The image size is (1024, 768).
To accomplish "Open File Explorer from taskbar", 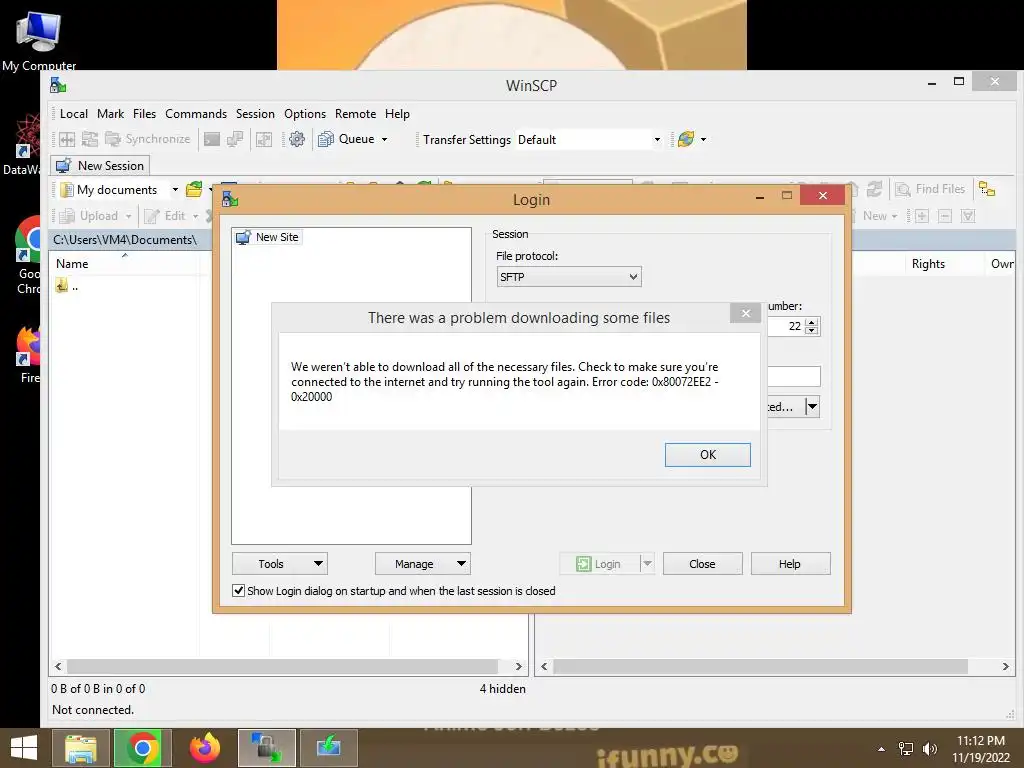I will (x=80, y=748).
